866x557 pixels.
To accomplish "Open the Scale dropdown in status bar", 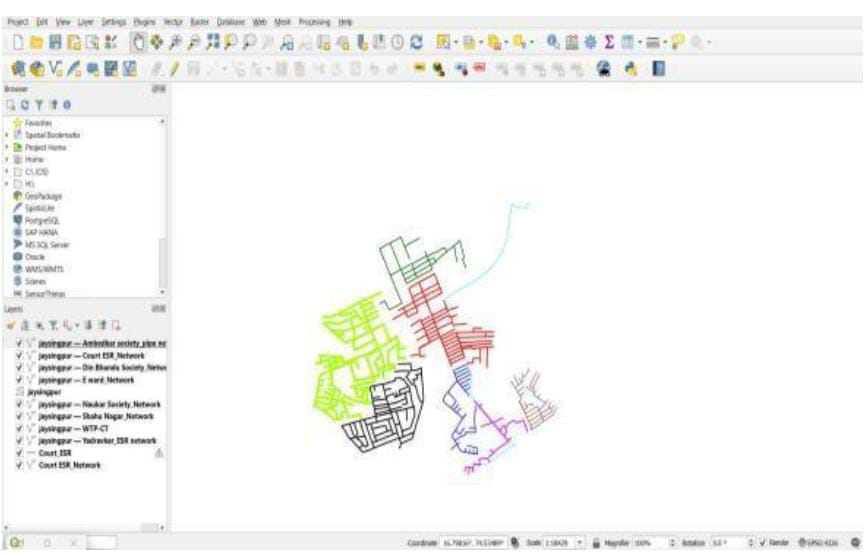I will point(580,547).
